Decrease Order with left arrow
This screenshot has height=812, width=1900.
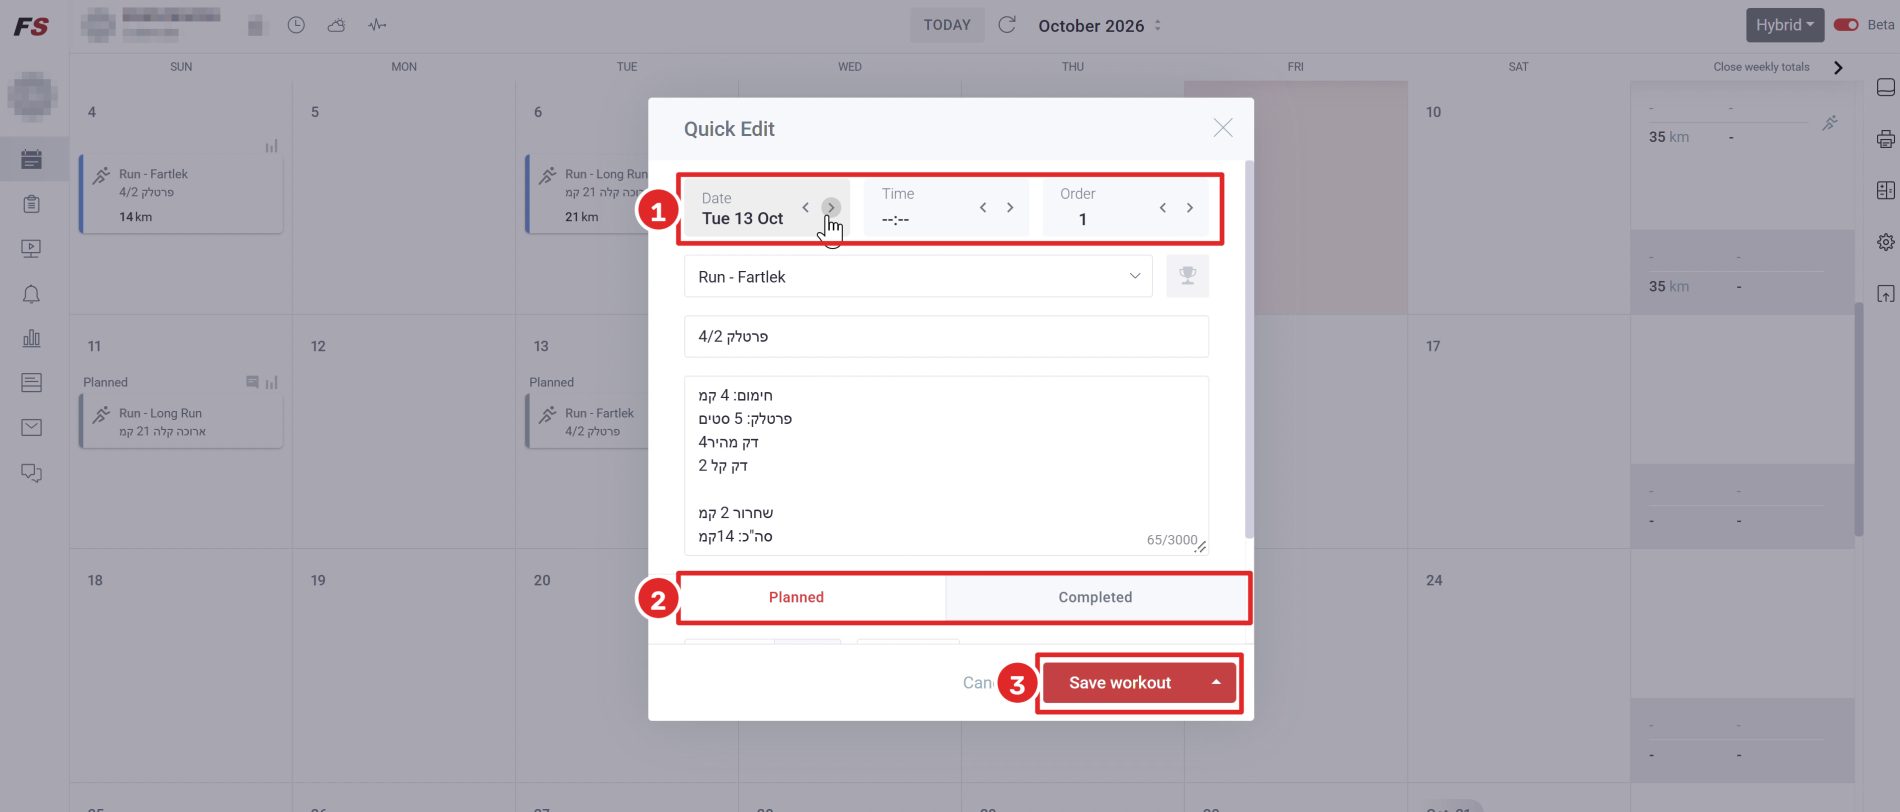(1163, 207)
